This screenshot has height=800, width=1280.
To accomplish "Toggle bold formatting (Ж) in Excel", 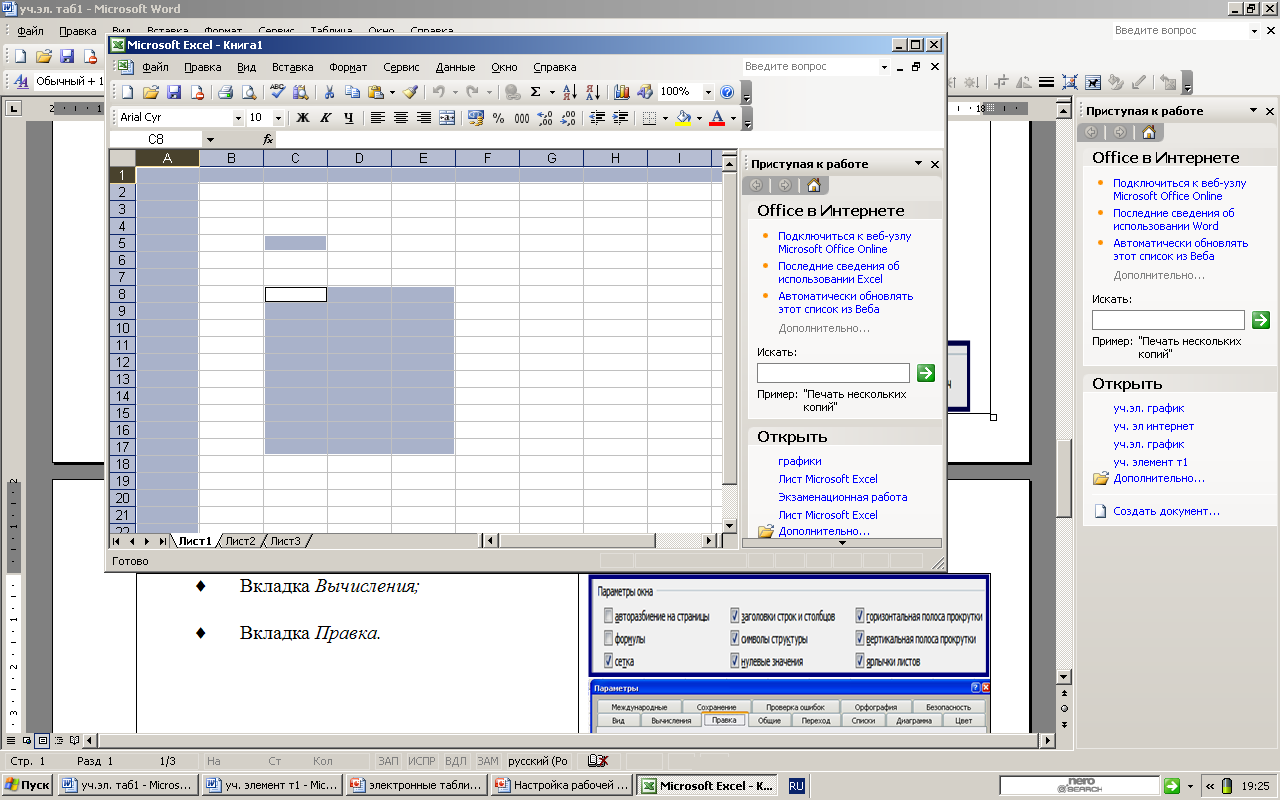I will 303,118.
